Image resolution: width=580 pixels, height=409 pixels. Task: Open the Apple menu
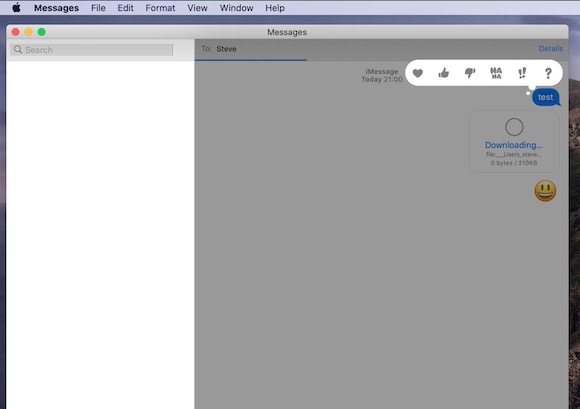tap(16, 8)
